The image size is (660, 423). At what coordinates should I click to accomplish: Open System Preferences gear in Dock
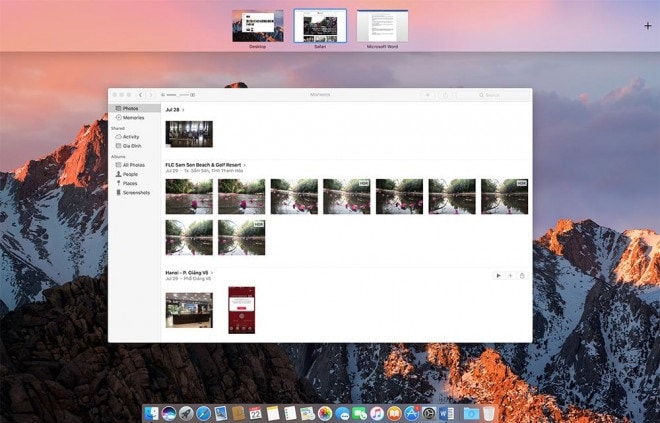click(x=429, y=414)
